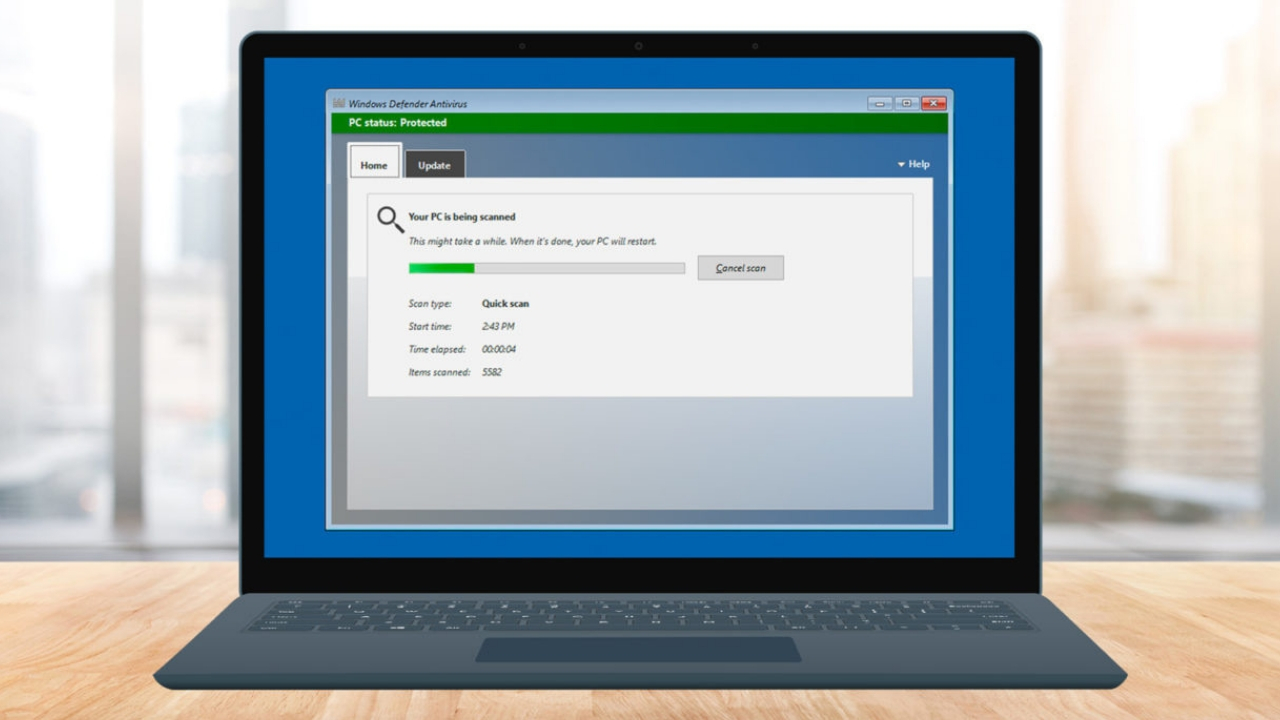
Task: Click the 'This might take a while' message
Action: coord(532,241)
